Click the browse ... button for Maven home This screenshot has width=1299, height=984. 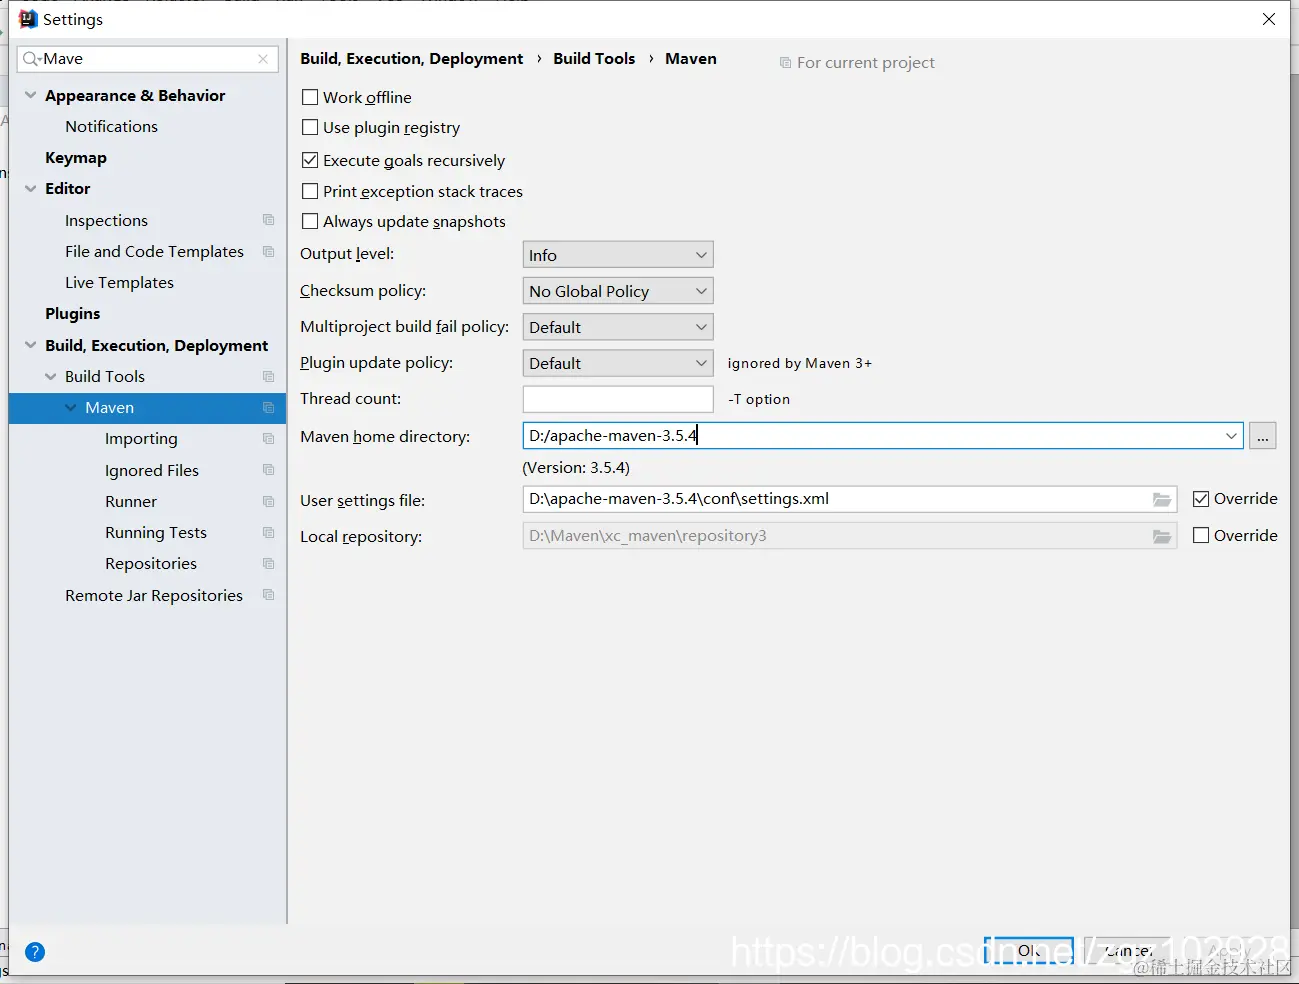click(1262, 436)
